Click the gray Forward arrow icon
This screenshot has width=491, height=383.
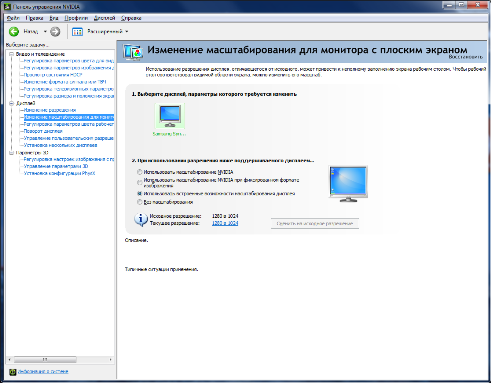tap(55, 31)
